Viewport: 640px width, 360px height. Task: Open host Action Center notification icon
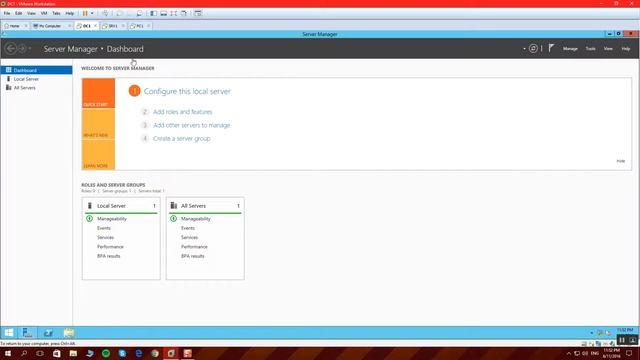click(629, 353)
